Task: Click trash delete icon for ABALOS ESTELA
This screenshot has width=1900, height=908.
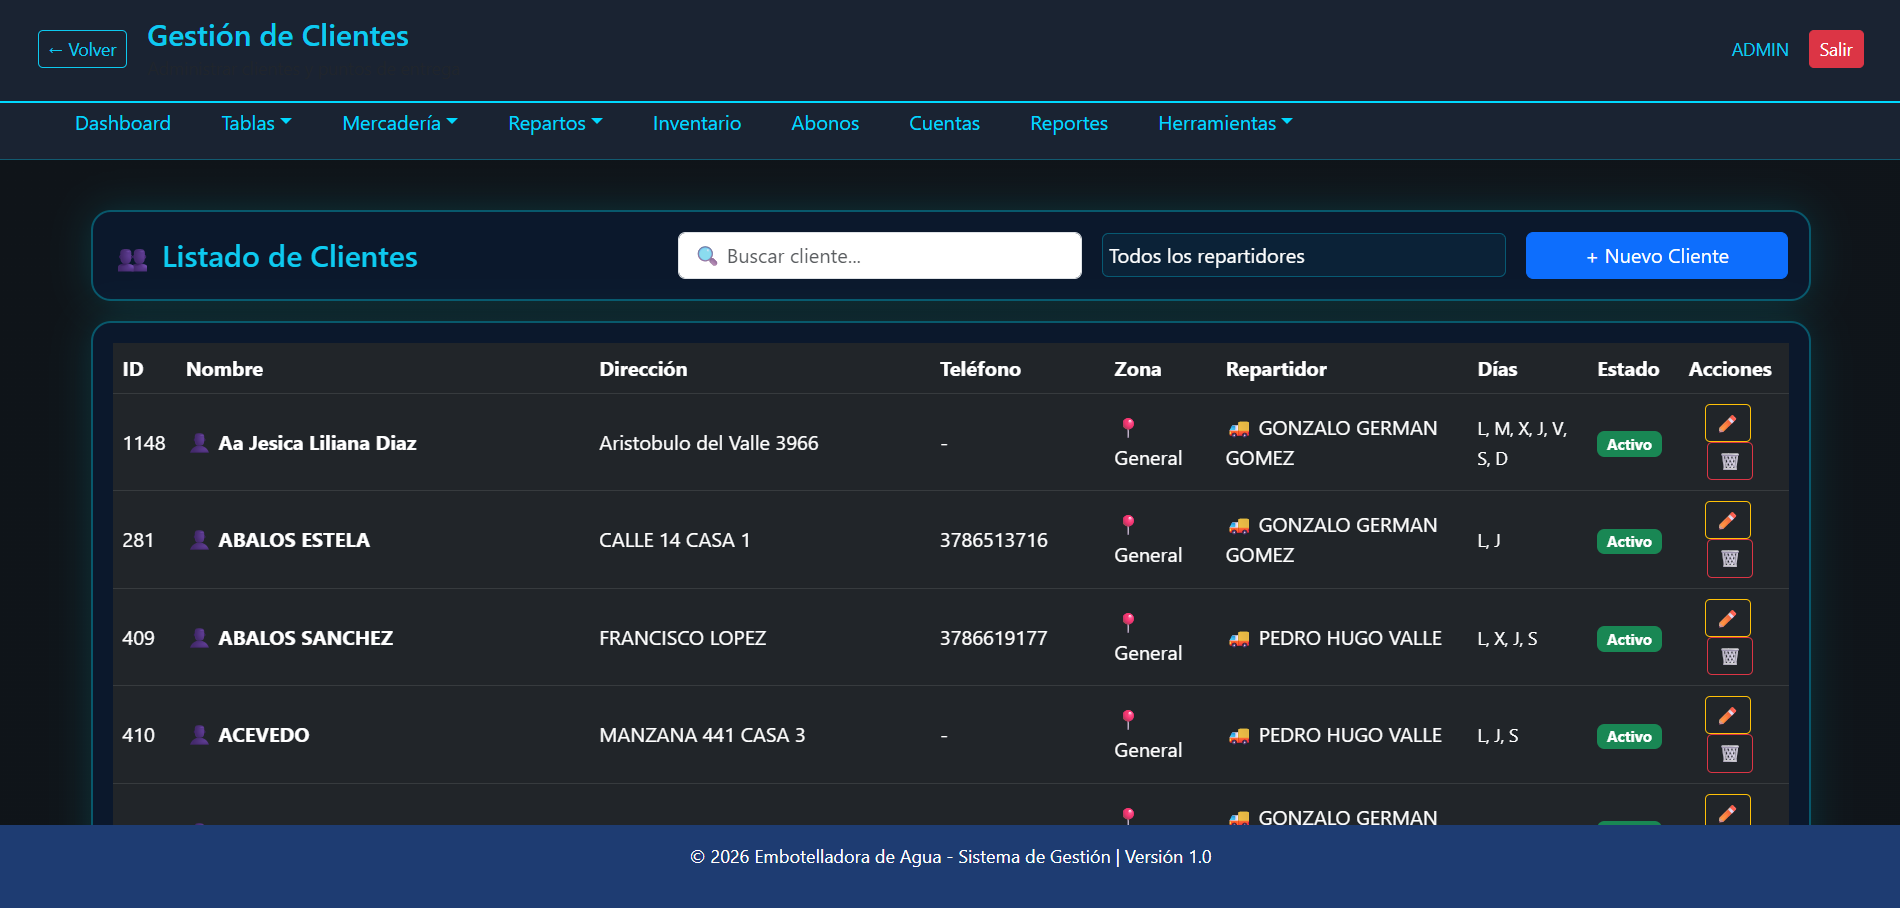Action: (x=1729, y=558)
